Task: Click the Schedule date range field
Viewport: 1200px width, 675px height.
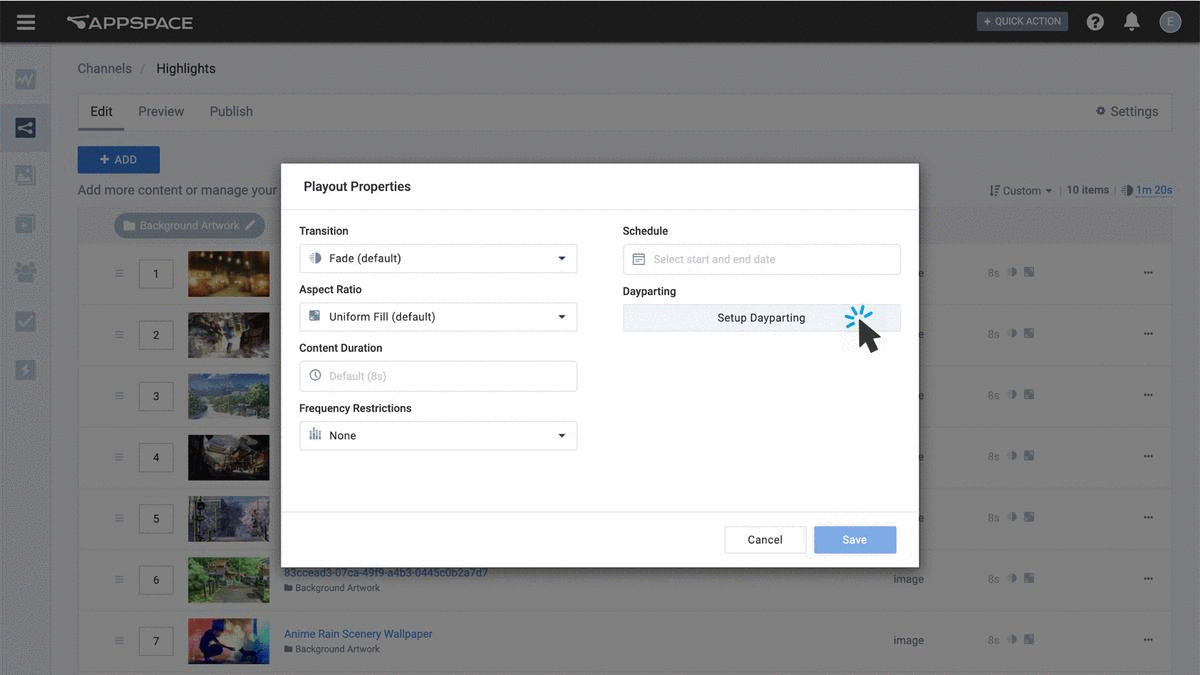Action: pos(761,259)
